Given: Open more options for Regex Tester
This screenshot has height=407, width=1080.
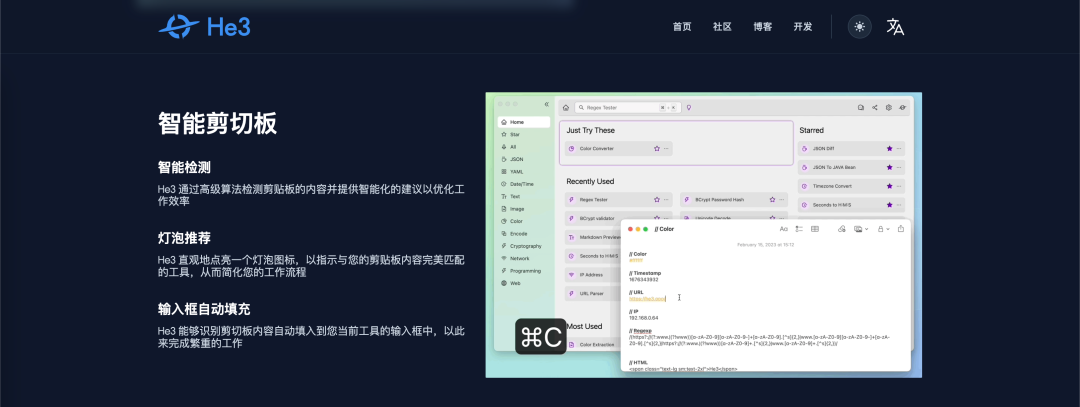Looking at the screenshot, I should click(666, 200).
